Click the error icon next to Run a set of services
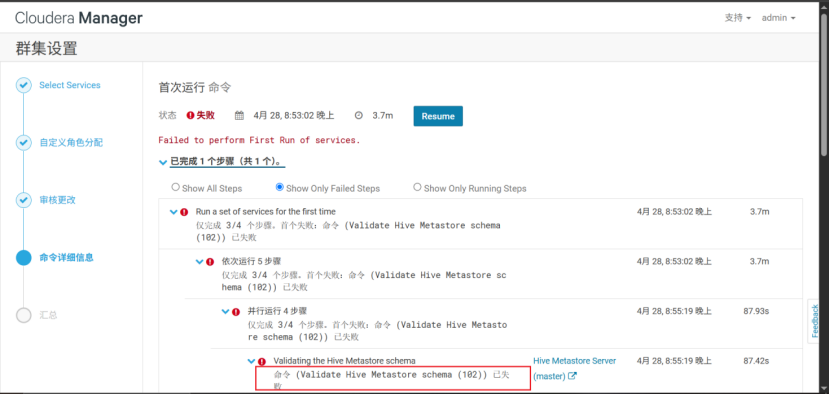 [184, 212]
